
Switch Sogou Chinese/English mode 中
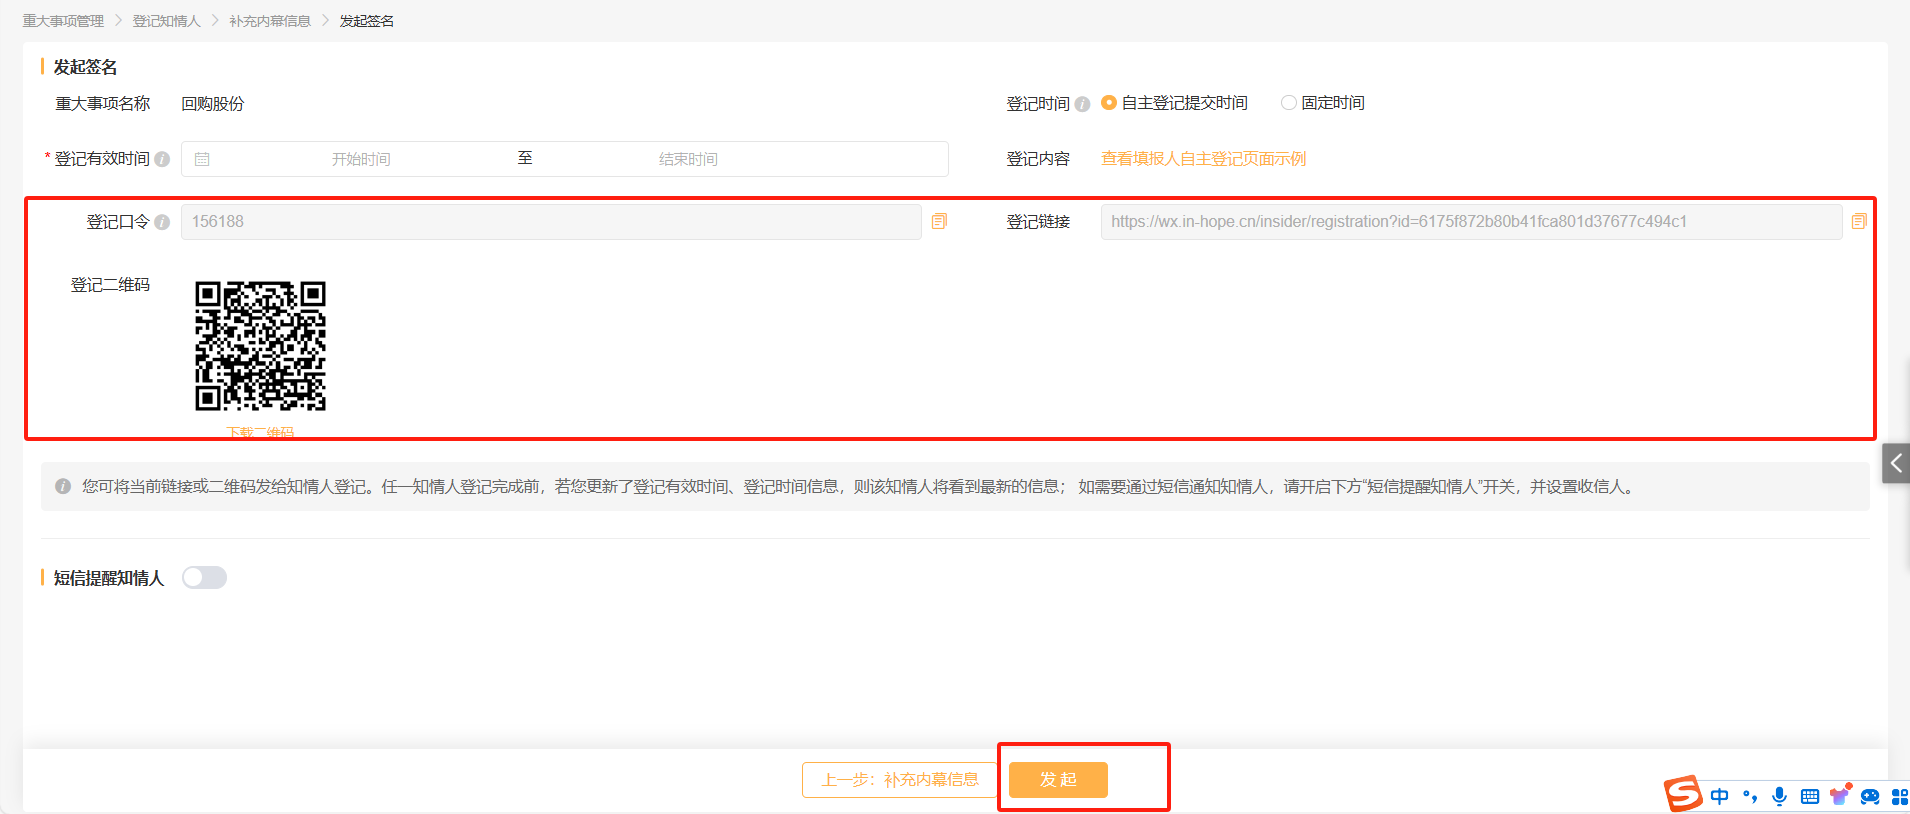(x=1720, y=796)
